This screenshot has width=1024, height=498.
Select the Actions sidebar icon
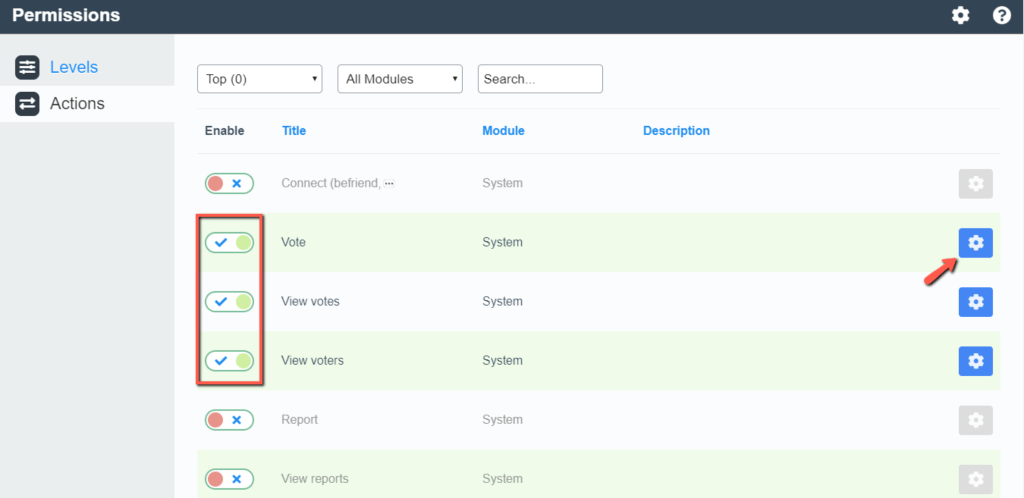[27, 104]
